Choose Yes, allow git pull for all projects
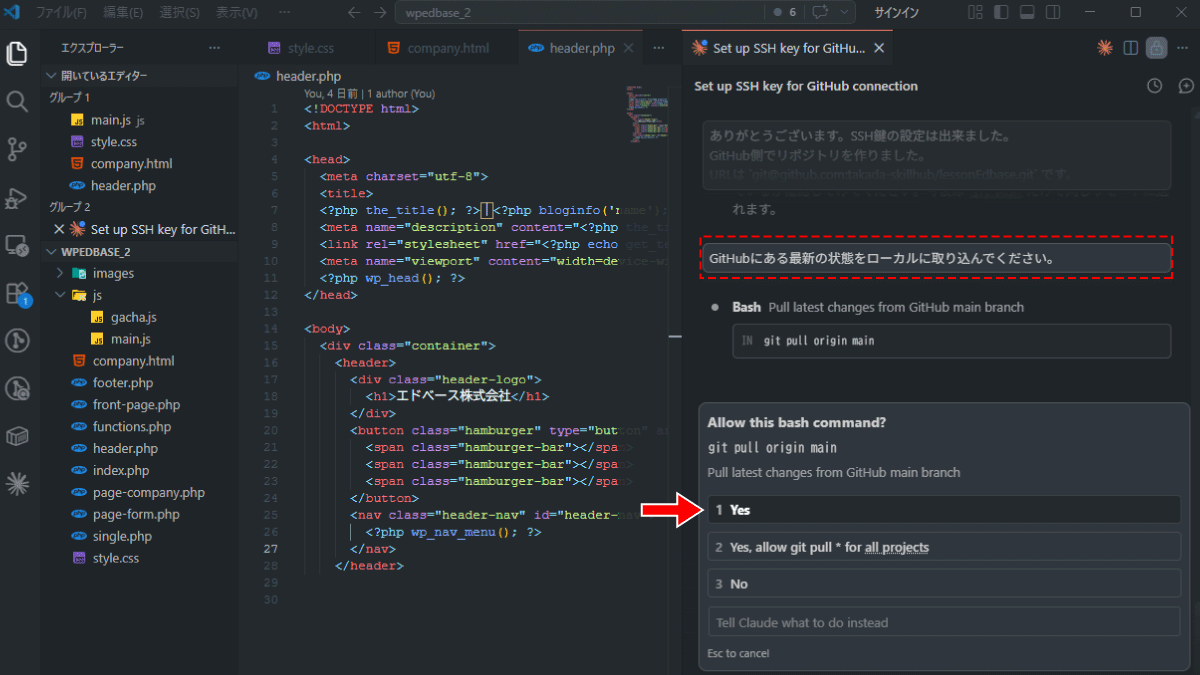Viewport: 1200px width, 675px height. (944, 547)
